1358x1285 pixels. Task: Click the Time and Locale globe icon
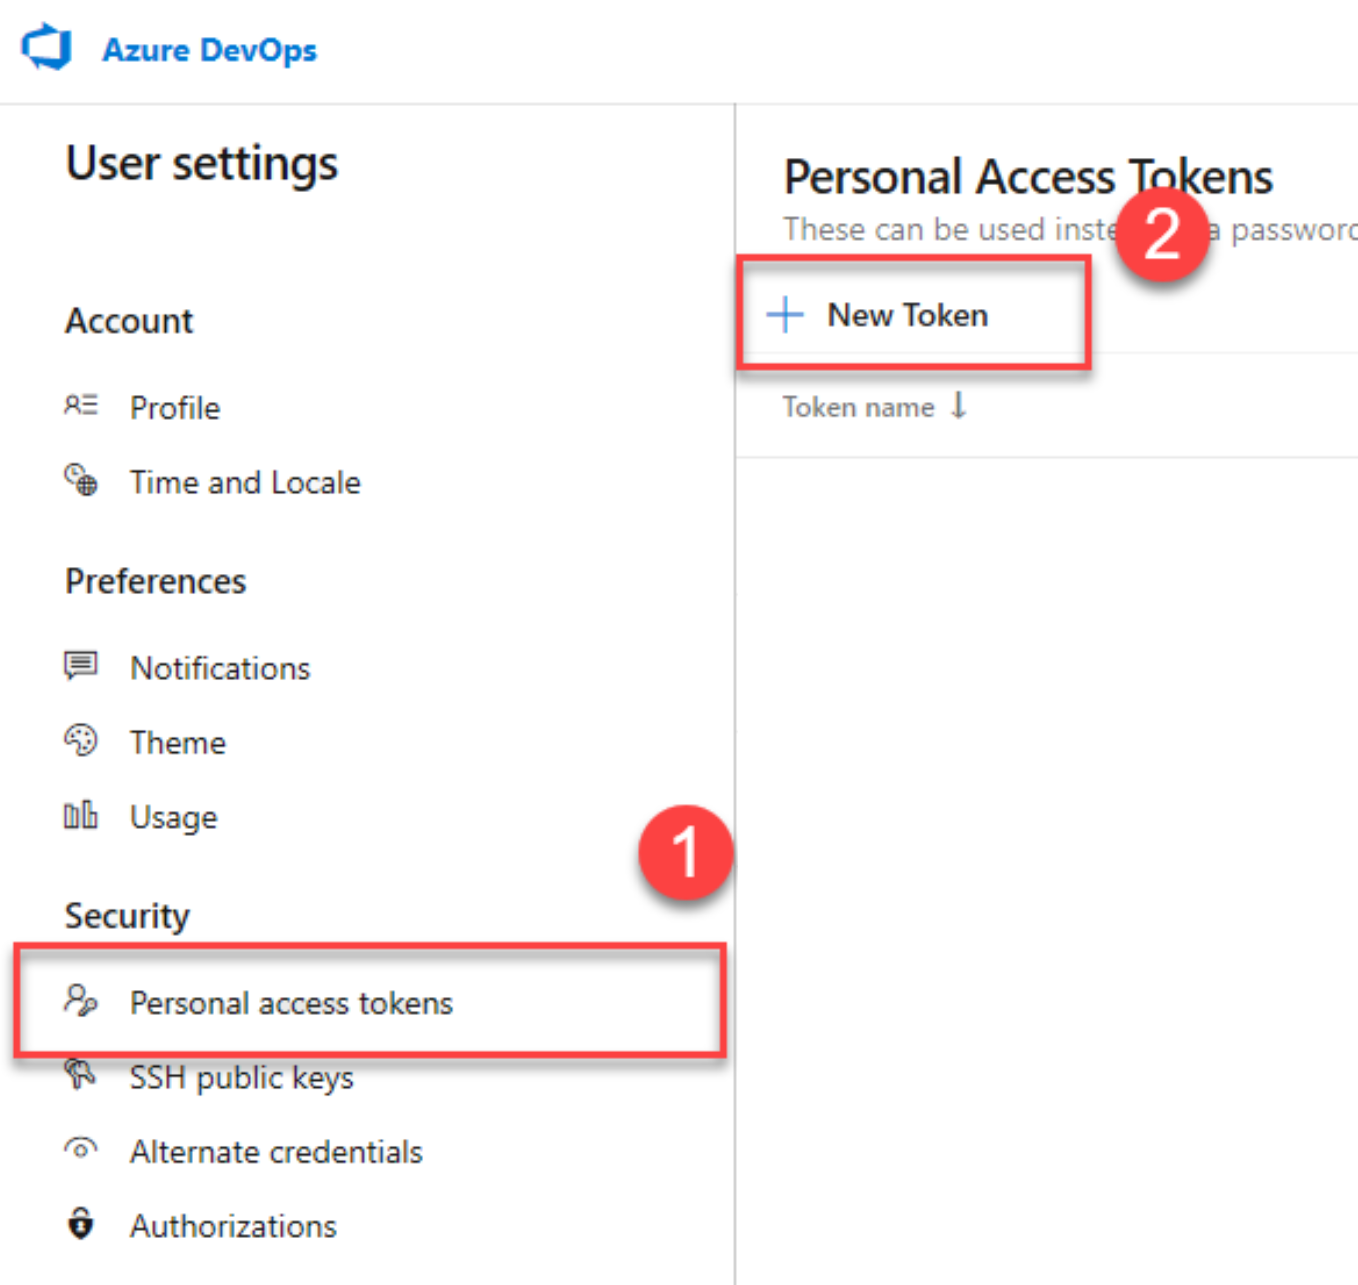tap(79, 481)
